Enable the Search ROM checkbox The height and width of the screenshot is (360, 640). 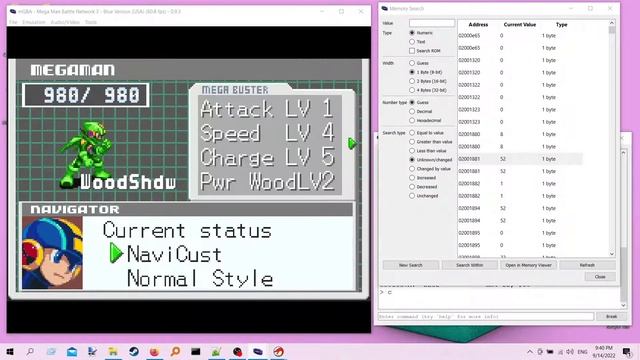point(412,51)
